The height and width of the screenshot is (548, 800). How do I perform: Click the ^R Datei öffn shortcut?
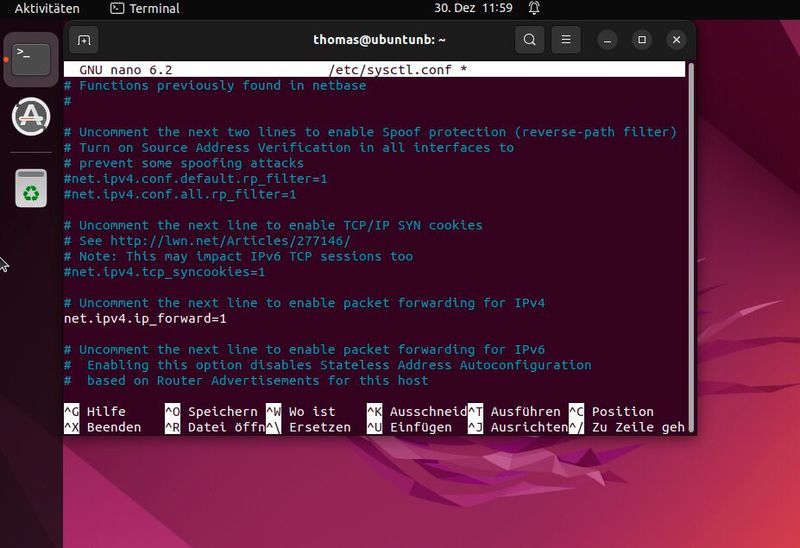click(x=215, y=427)
